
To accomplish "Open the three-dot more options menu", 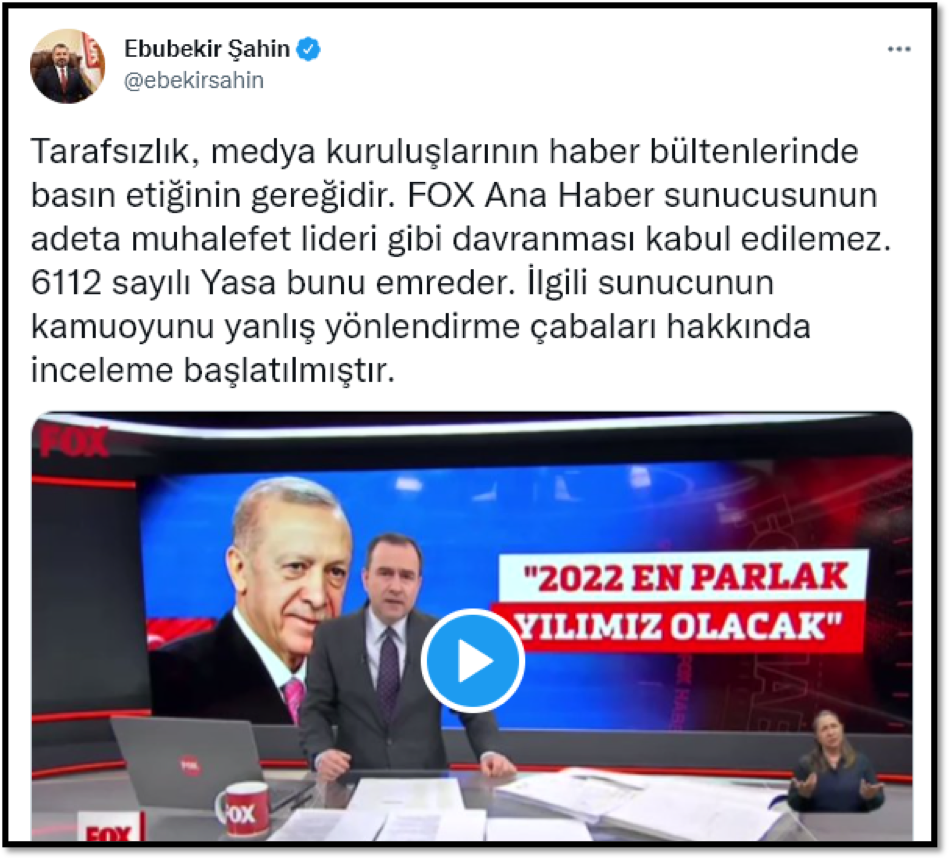I will tap(899, 49).
